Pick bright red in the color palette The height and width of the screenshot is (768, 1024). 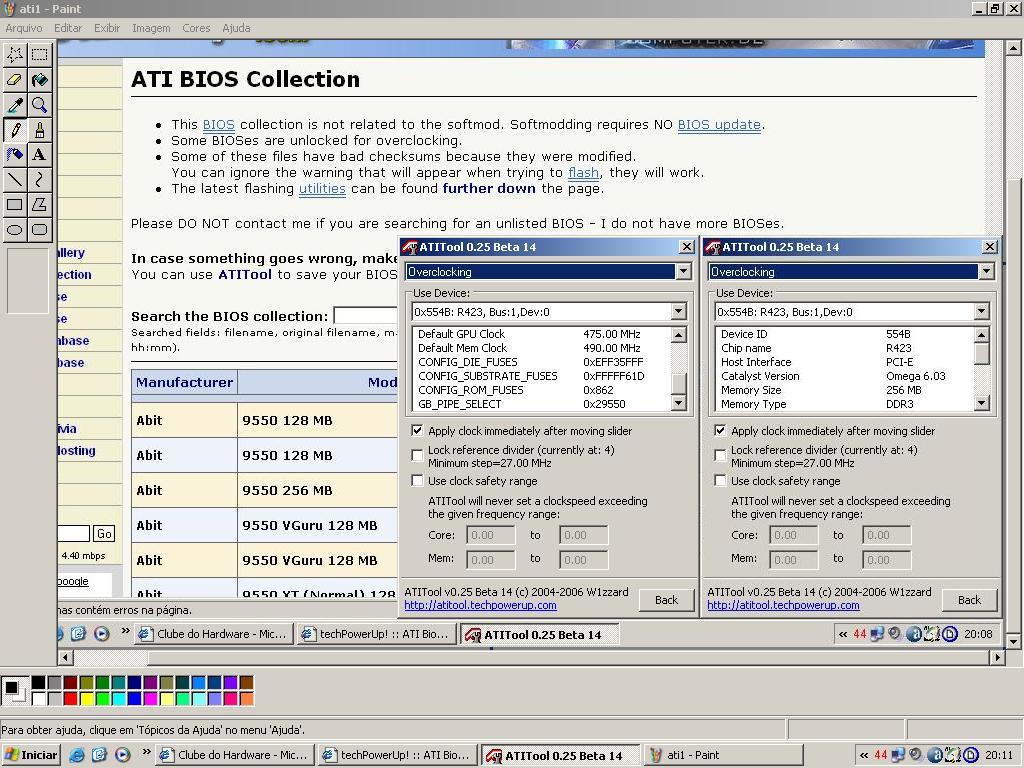coord(71,699)
